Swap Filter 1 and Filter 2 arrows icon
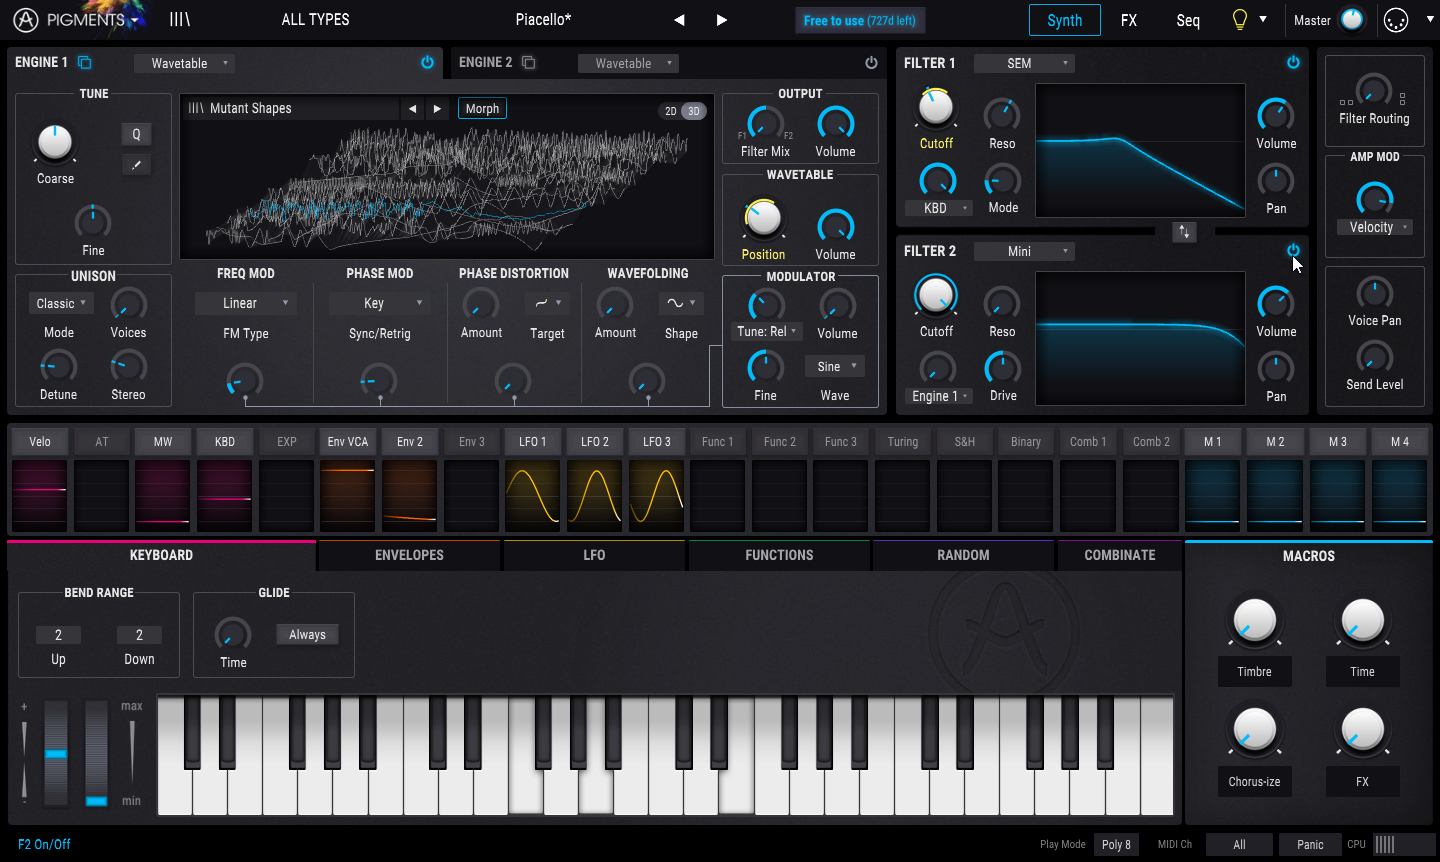Screen dimensions: 1440x862 pyautogui.click(x=1184, y=232)
